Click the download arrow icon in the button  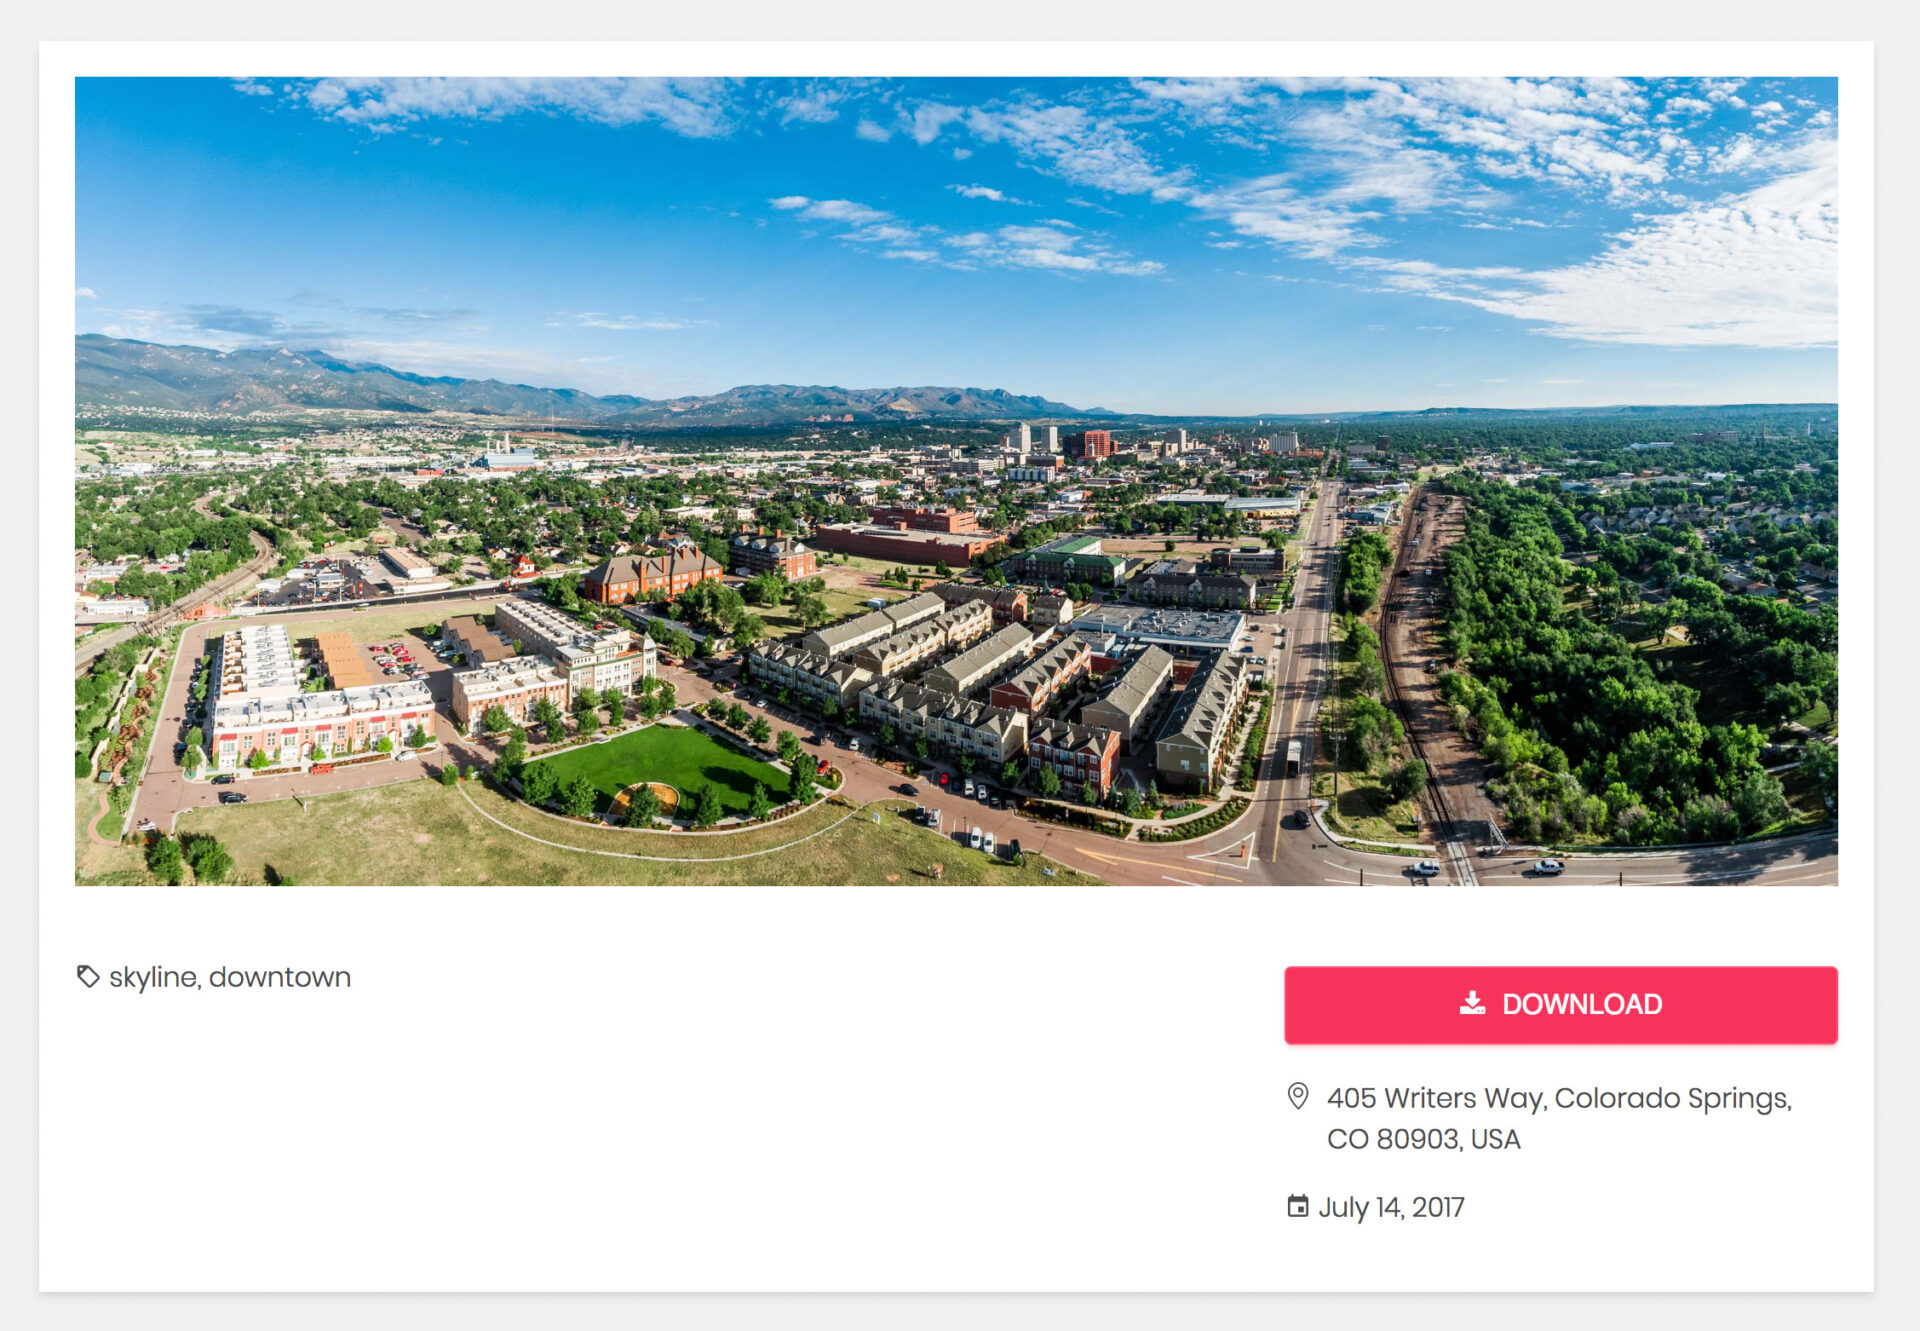1472,1003
